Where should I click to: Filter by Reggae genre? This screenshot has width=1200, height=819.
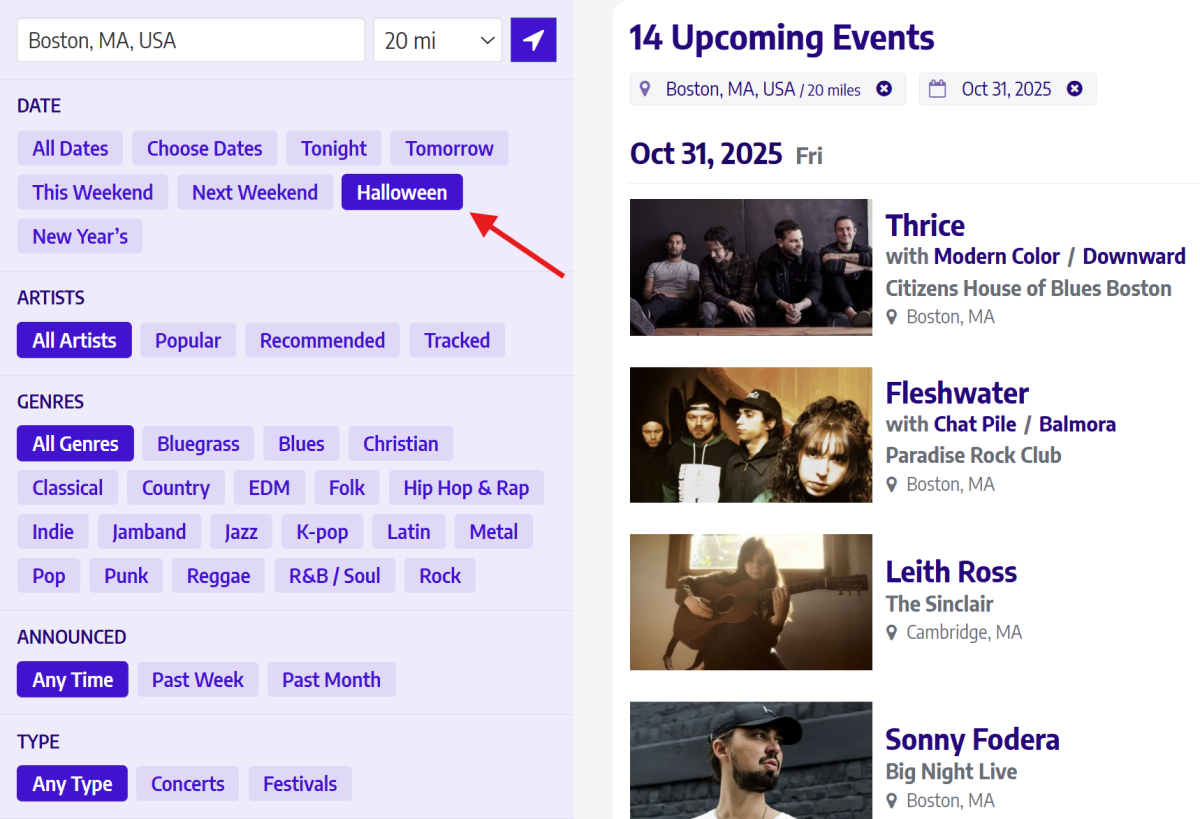218,576
